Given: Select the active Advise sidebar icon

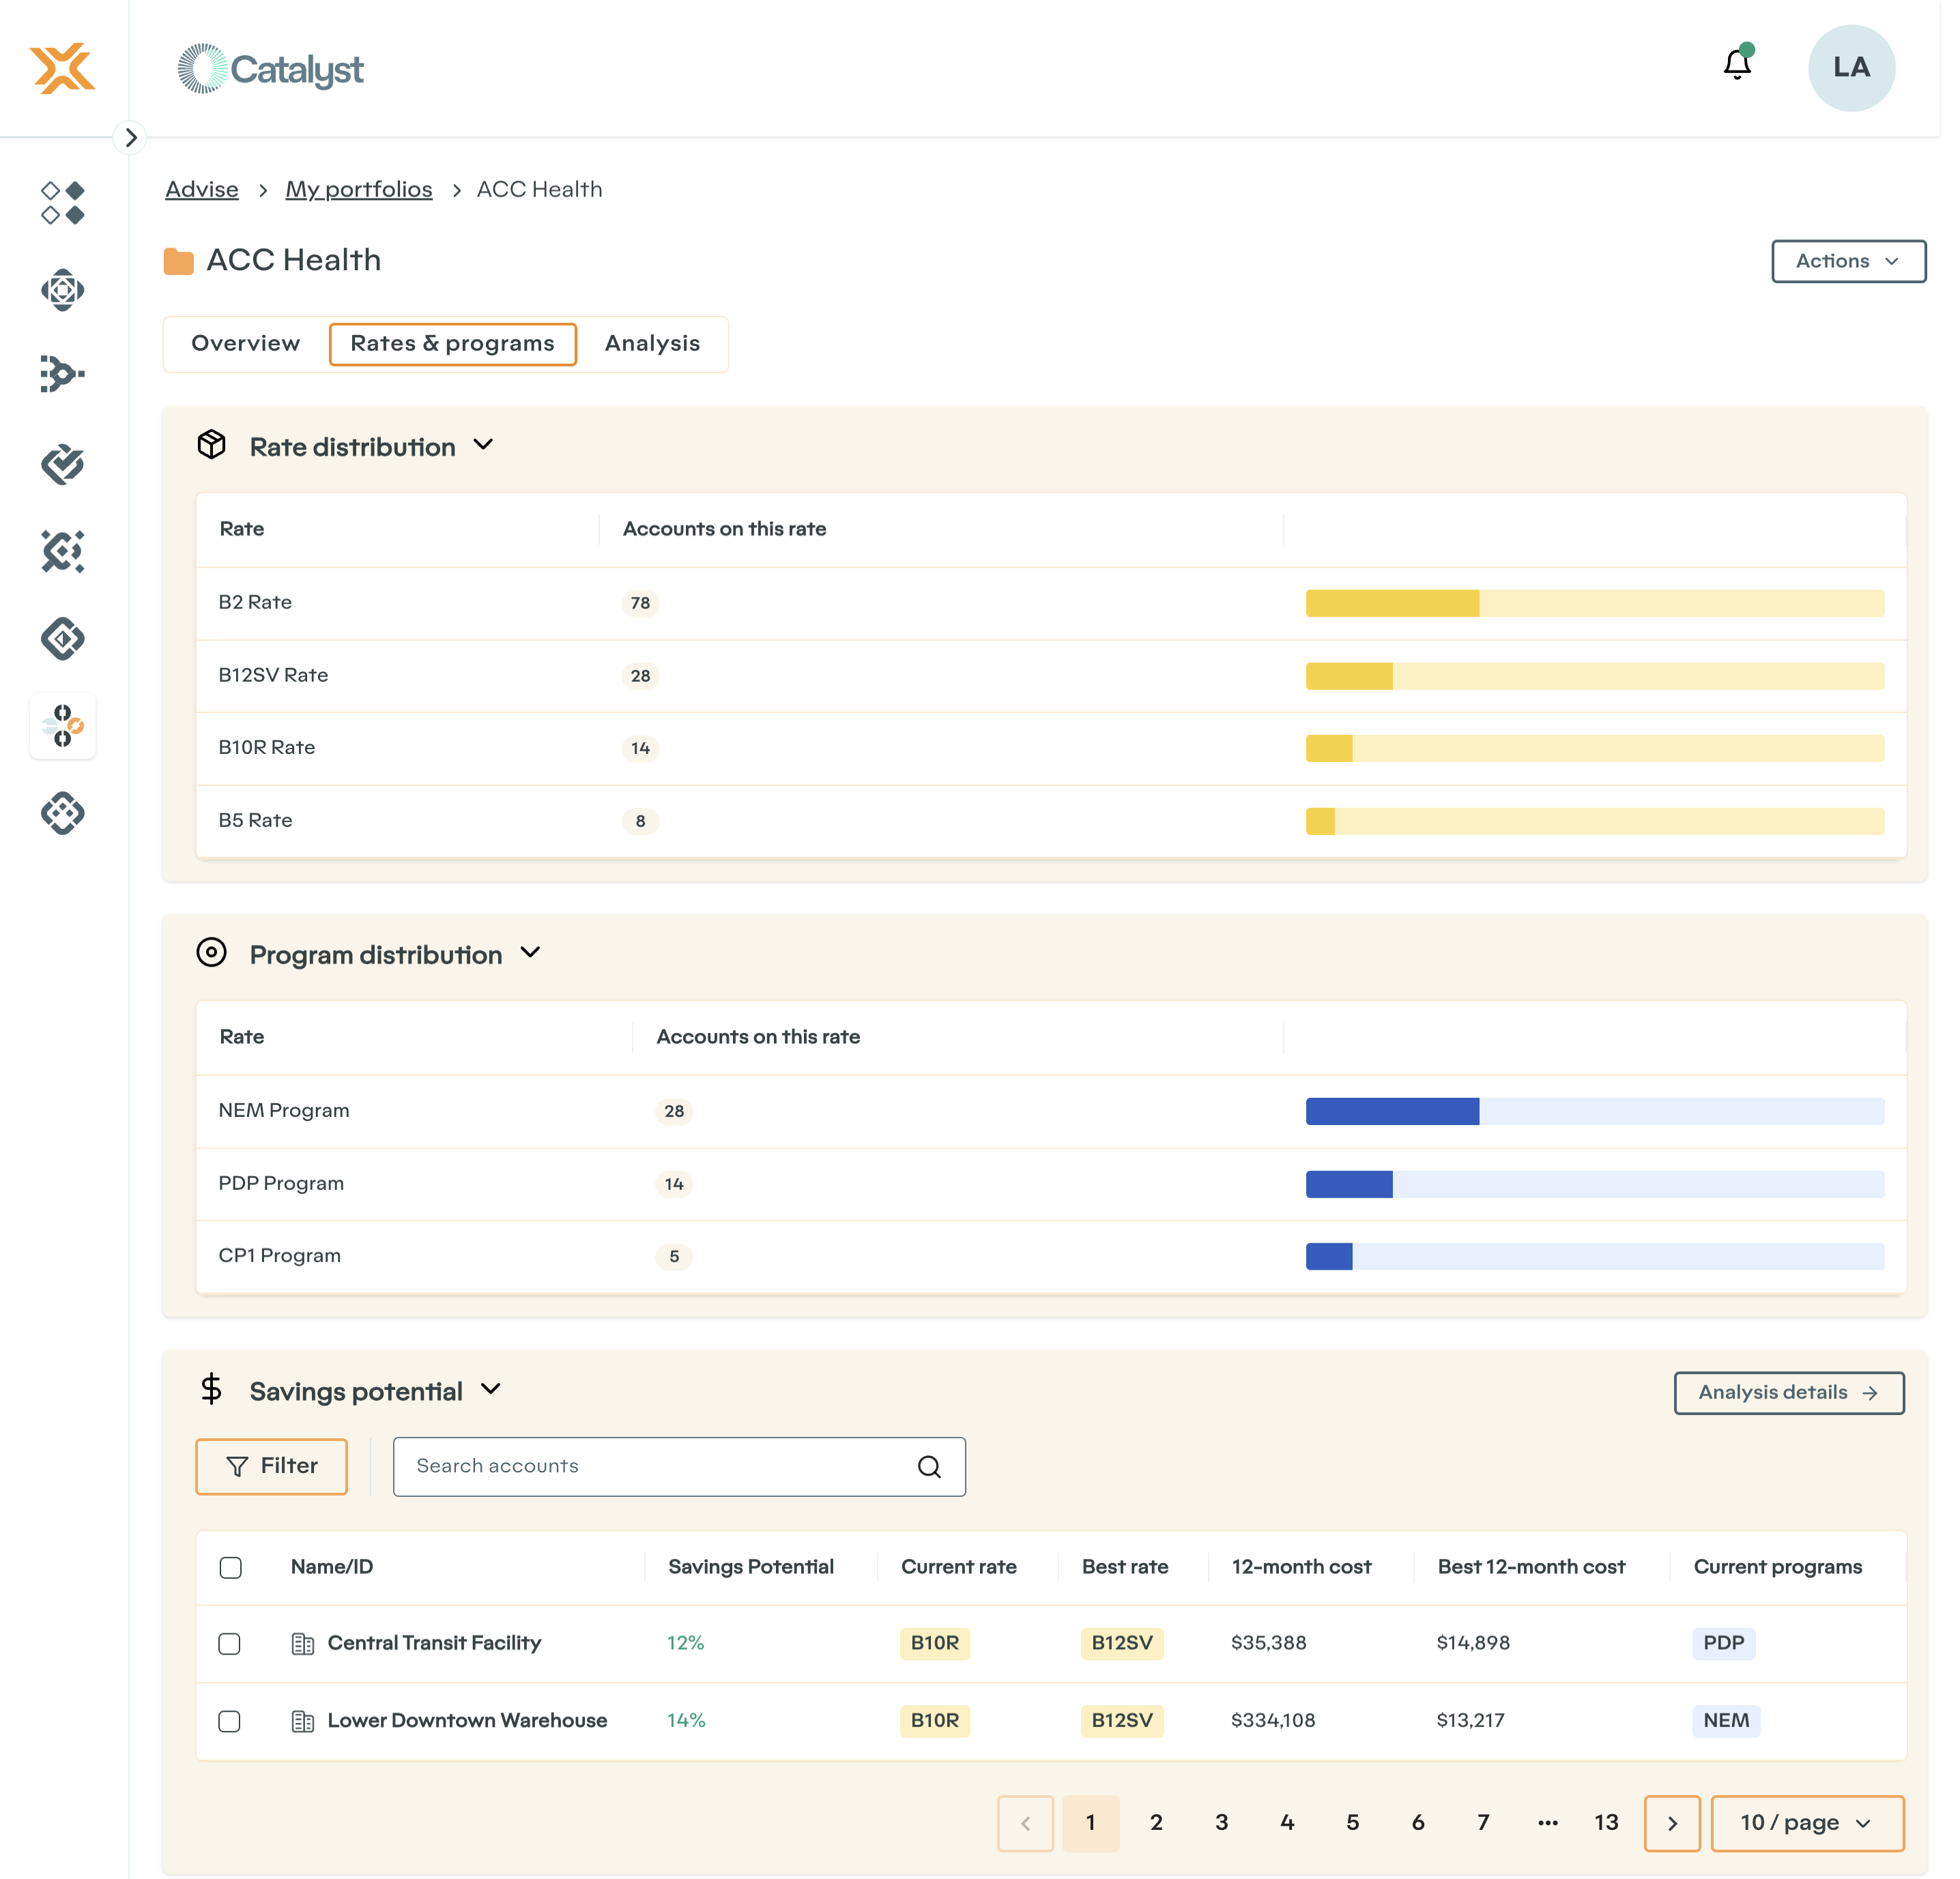Looking at the screenshot, I should [x=62, y=725].
